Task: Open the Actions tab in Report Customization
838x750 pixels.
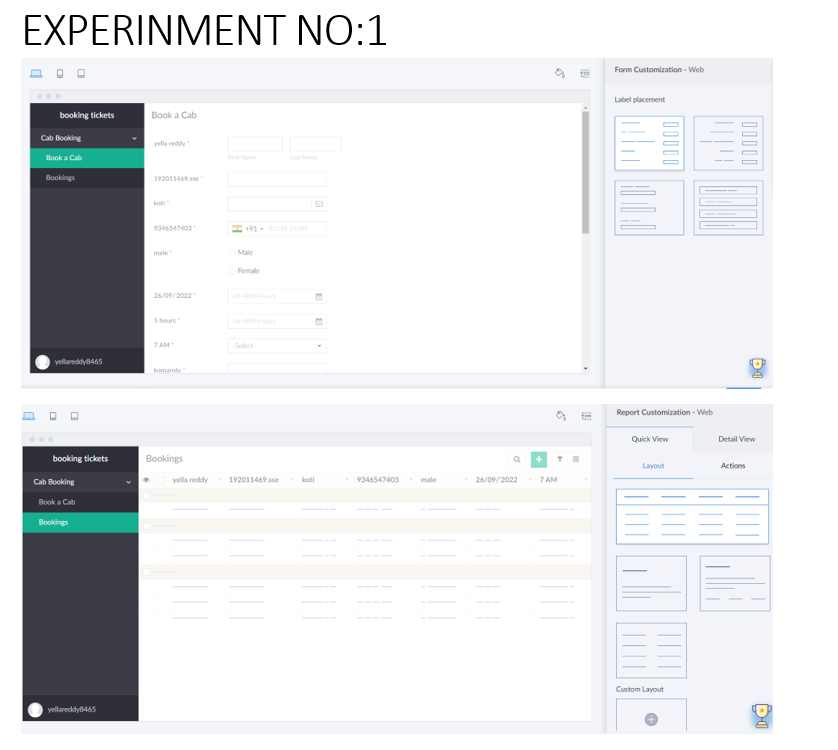Action: pyautogui.click(x=734, y=466)
